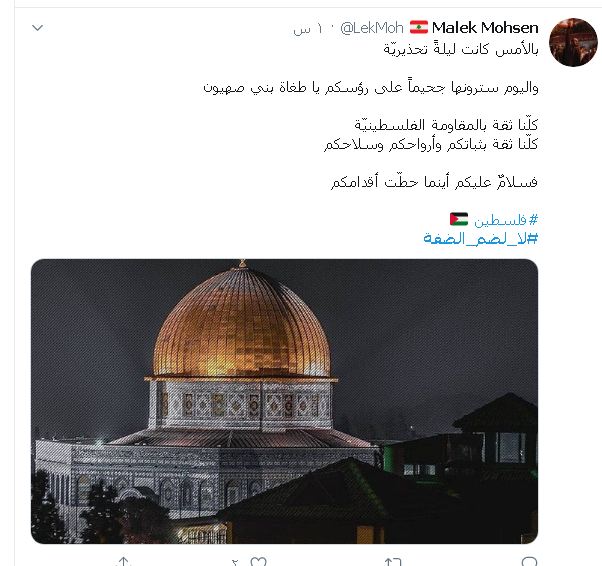The height and width of the screenshot is (566, 602).
Task: Like the tweet with the heart icon
Action: [258, 562]
